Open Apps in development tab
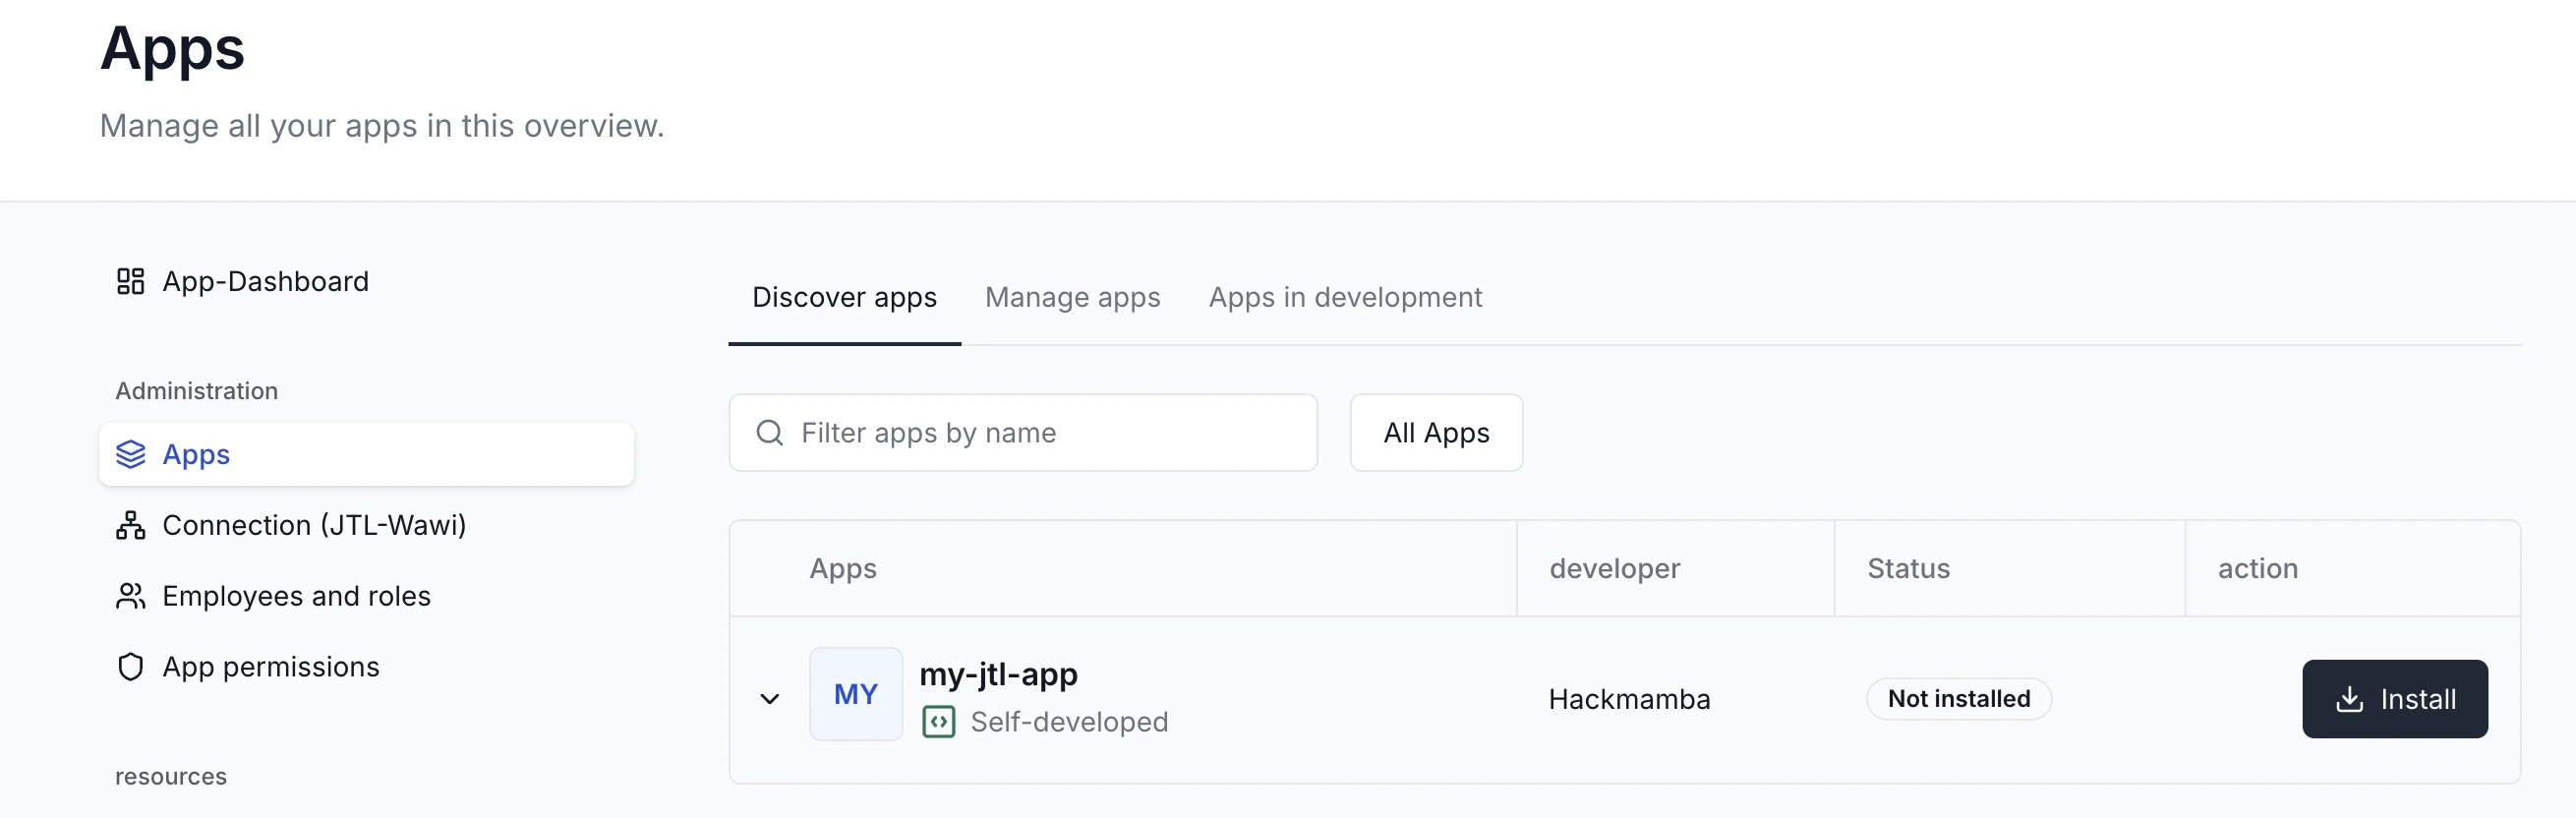2576x818 pixels. click(x=1345, y=298)
